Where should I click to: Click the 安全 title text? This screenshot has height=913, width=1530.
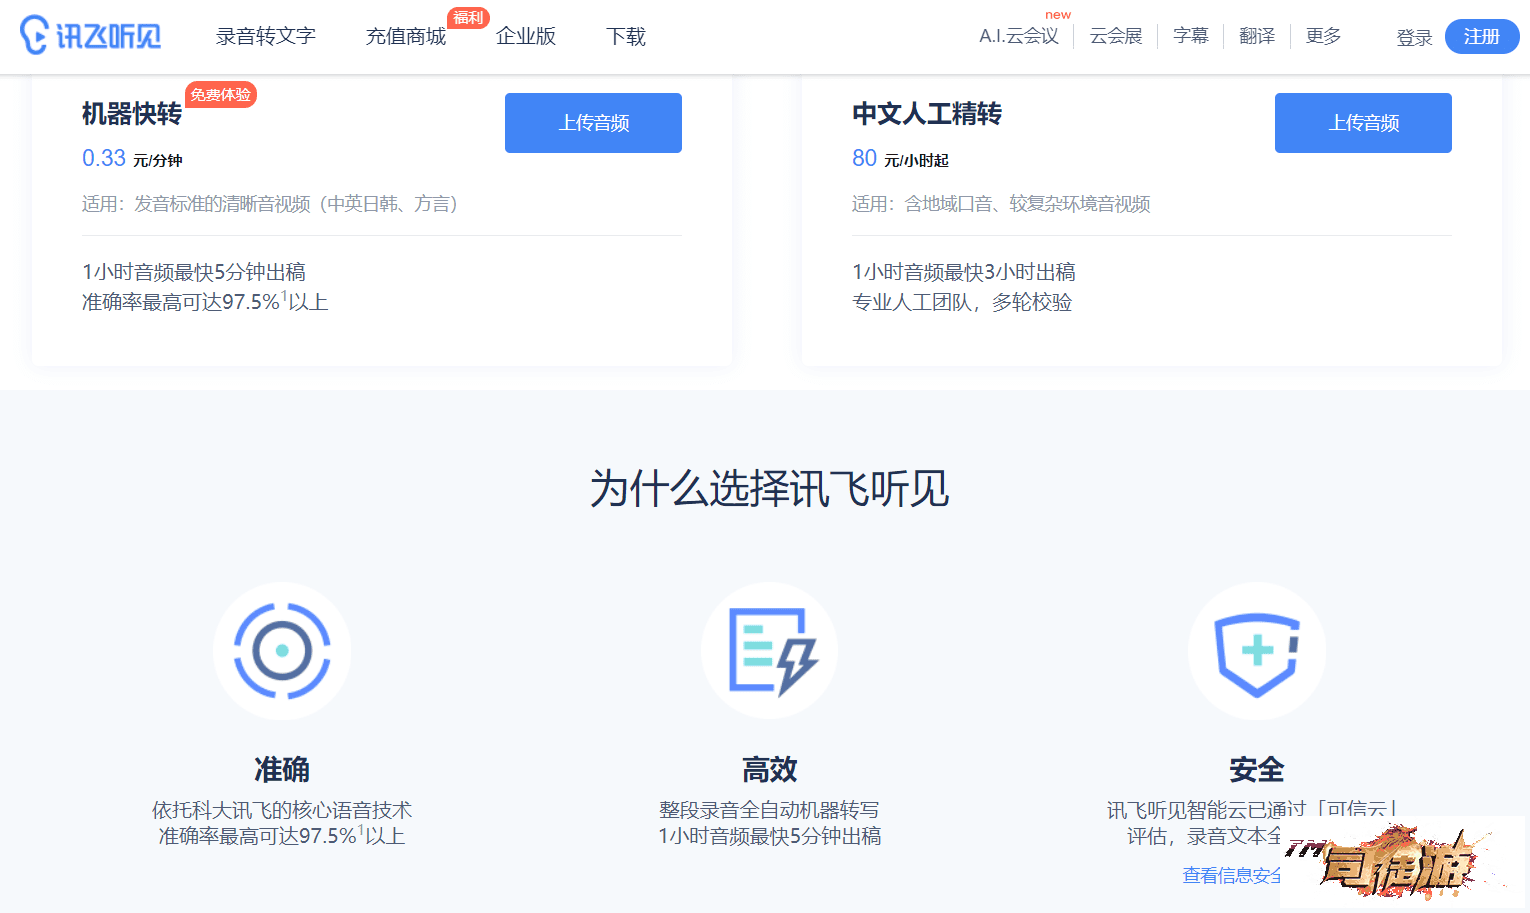(1257, 770)
